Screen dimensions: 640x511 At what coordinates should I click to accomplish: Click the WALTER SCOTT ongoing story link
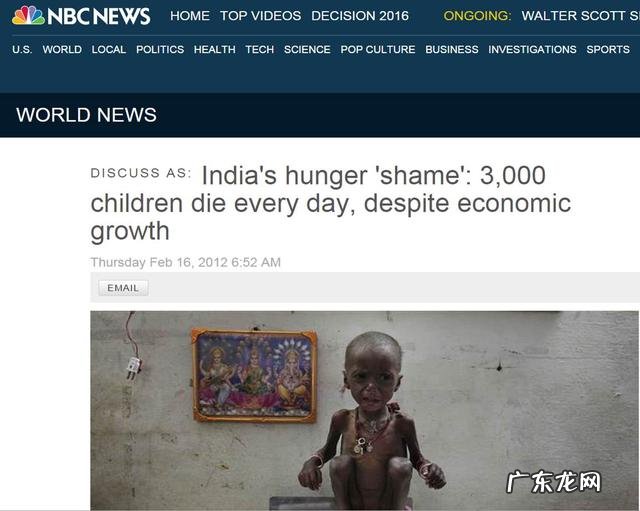click(x=580, y=16)
